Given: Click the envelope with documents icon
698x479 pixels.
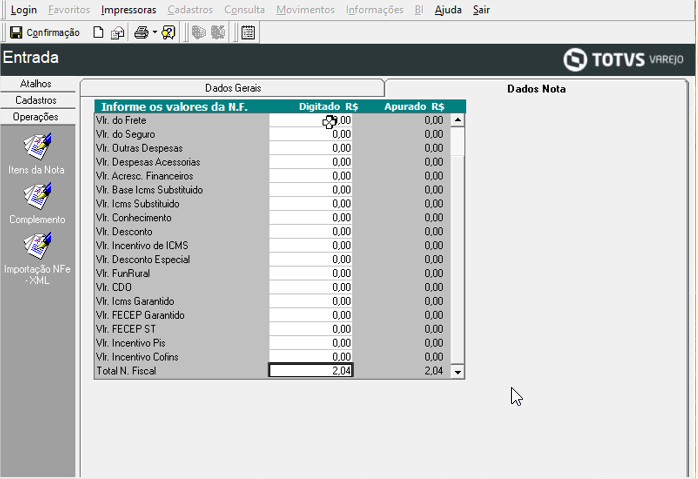Looking at the screenshot, I should (118, 32).
